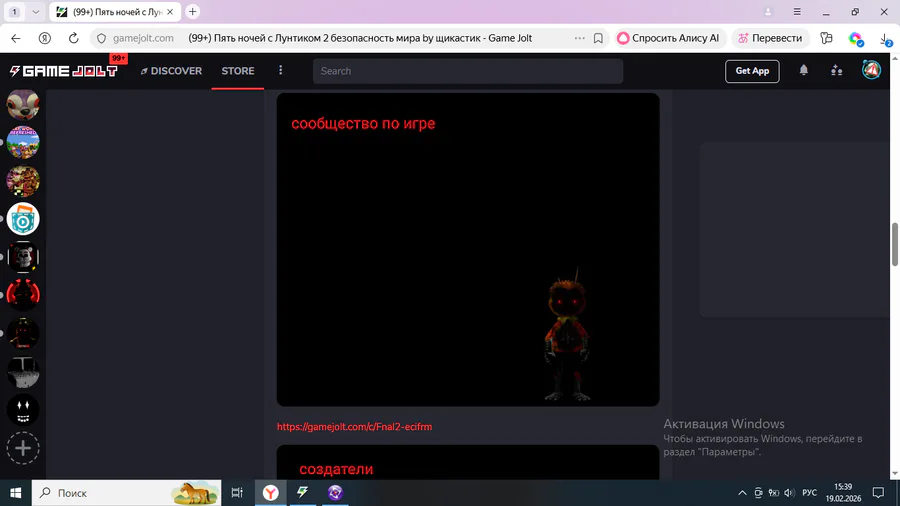Screen dimensions: 900x506
Task: Focus the Game Jolt Search field
Action: [468, 71]
